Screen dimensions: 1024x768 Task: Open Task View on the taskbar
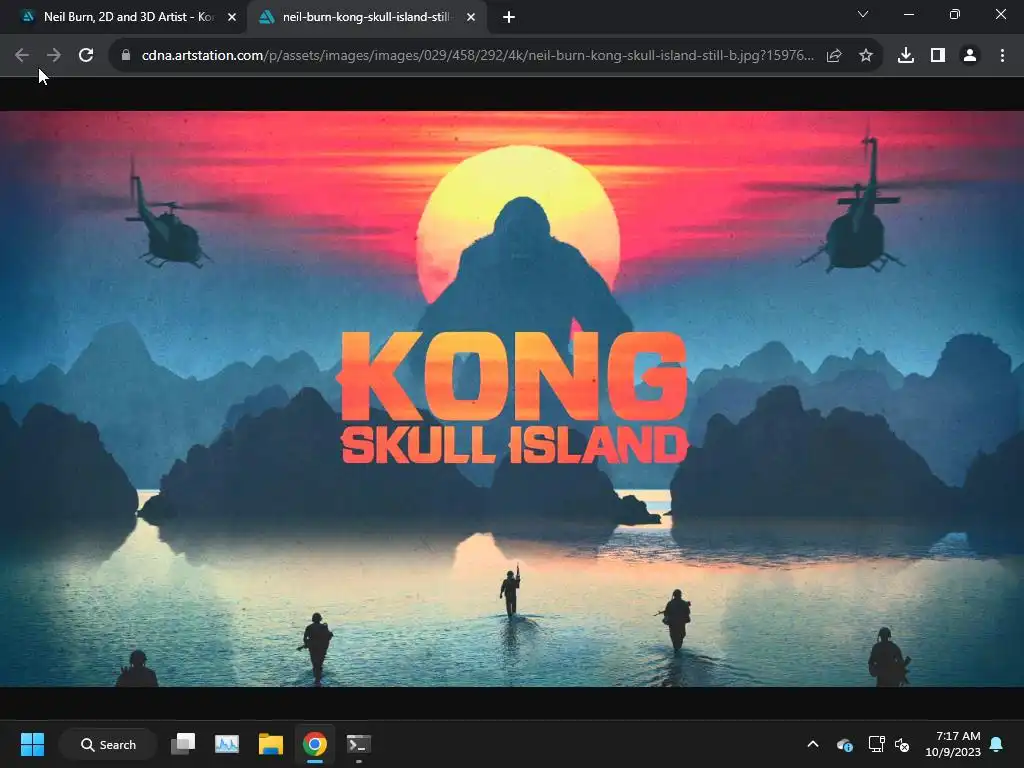[183, 744]
